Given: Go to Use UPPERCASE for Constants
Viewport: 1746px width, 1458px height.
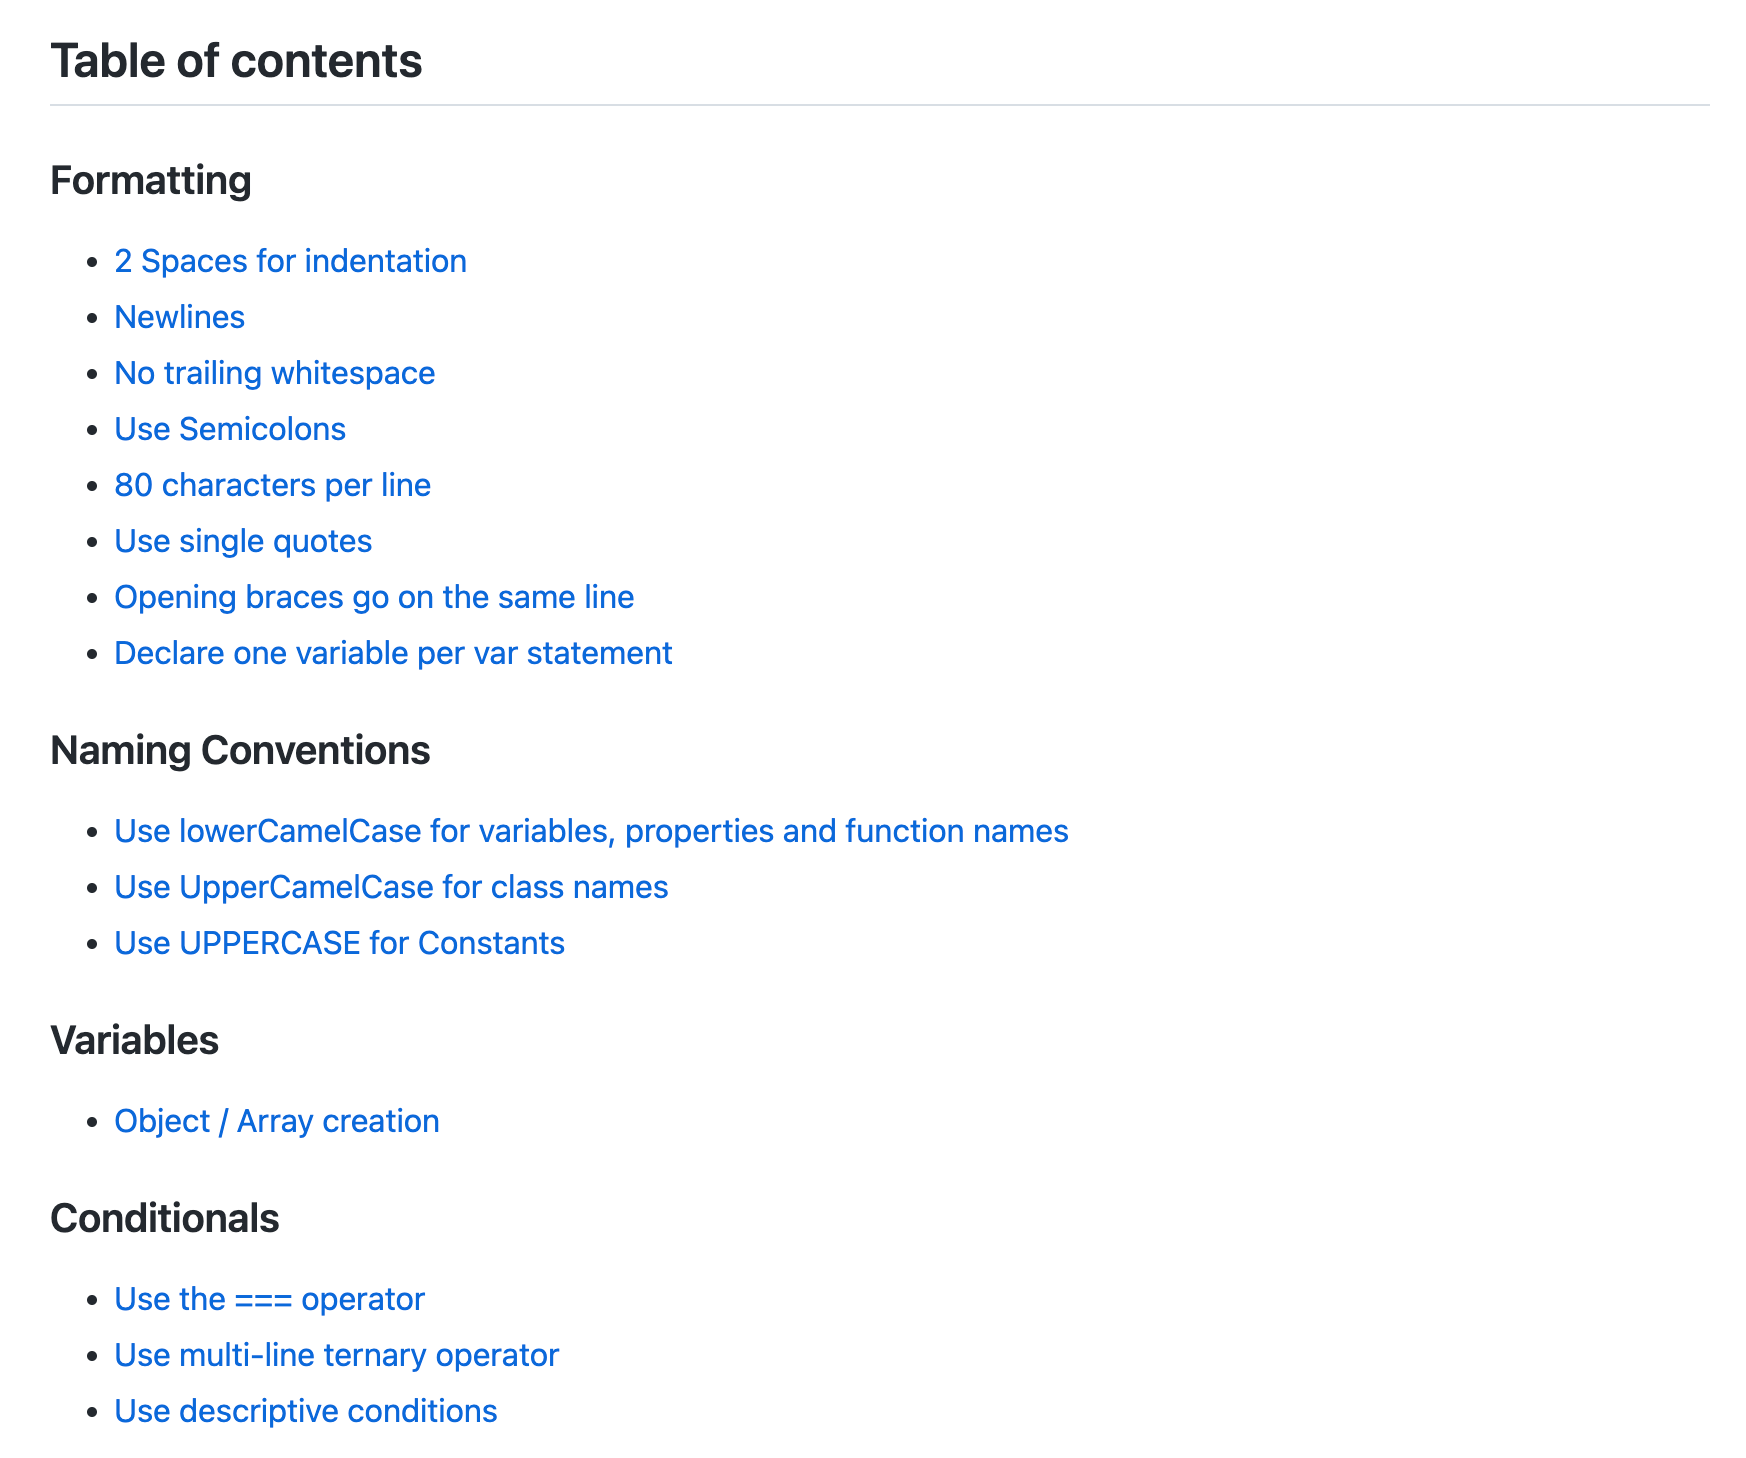Looking at the screenshot, I should [339, 943].
